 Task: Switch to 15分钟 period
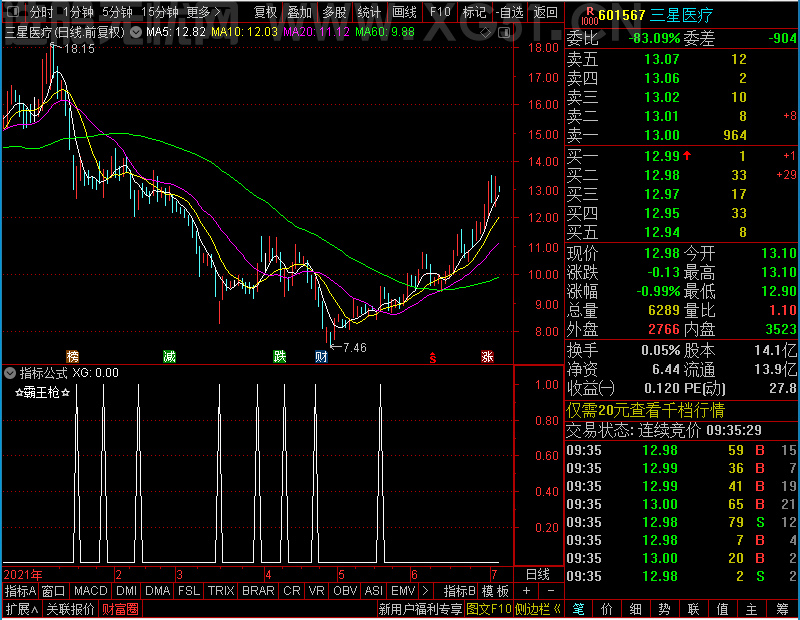pyautogui.click(x=160, y=12)
